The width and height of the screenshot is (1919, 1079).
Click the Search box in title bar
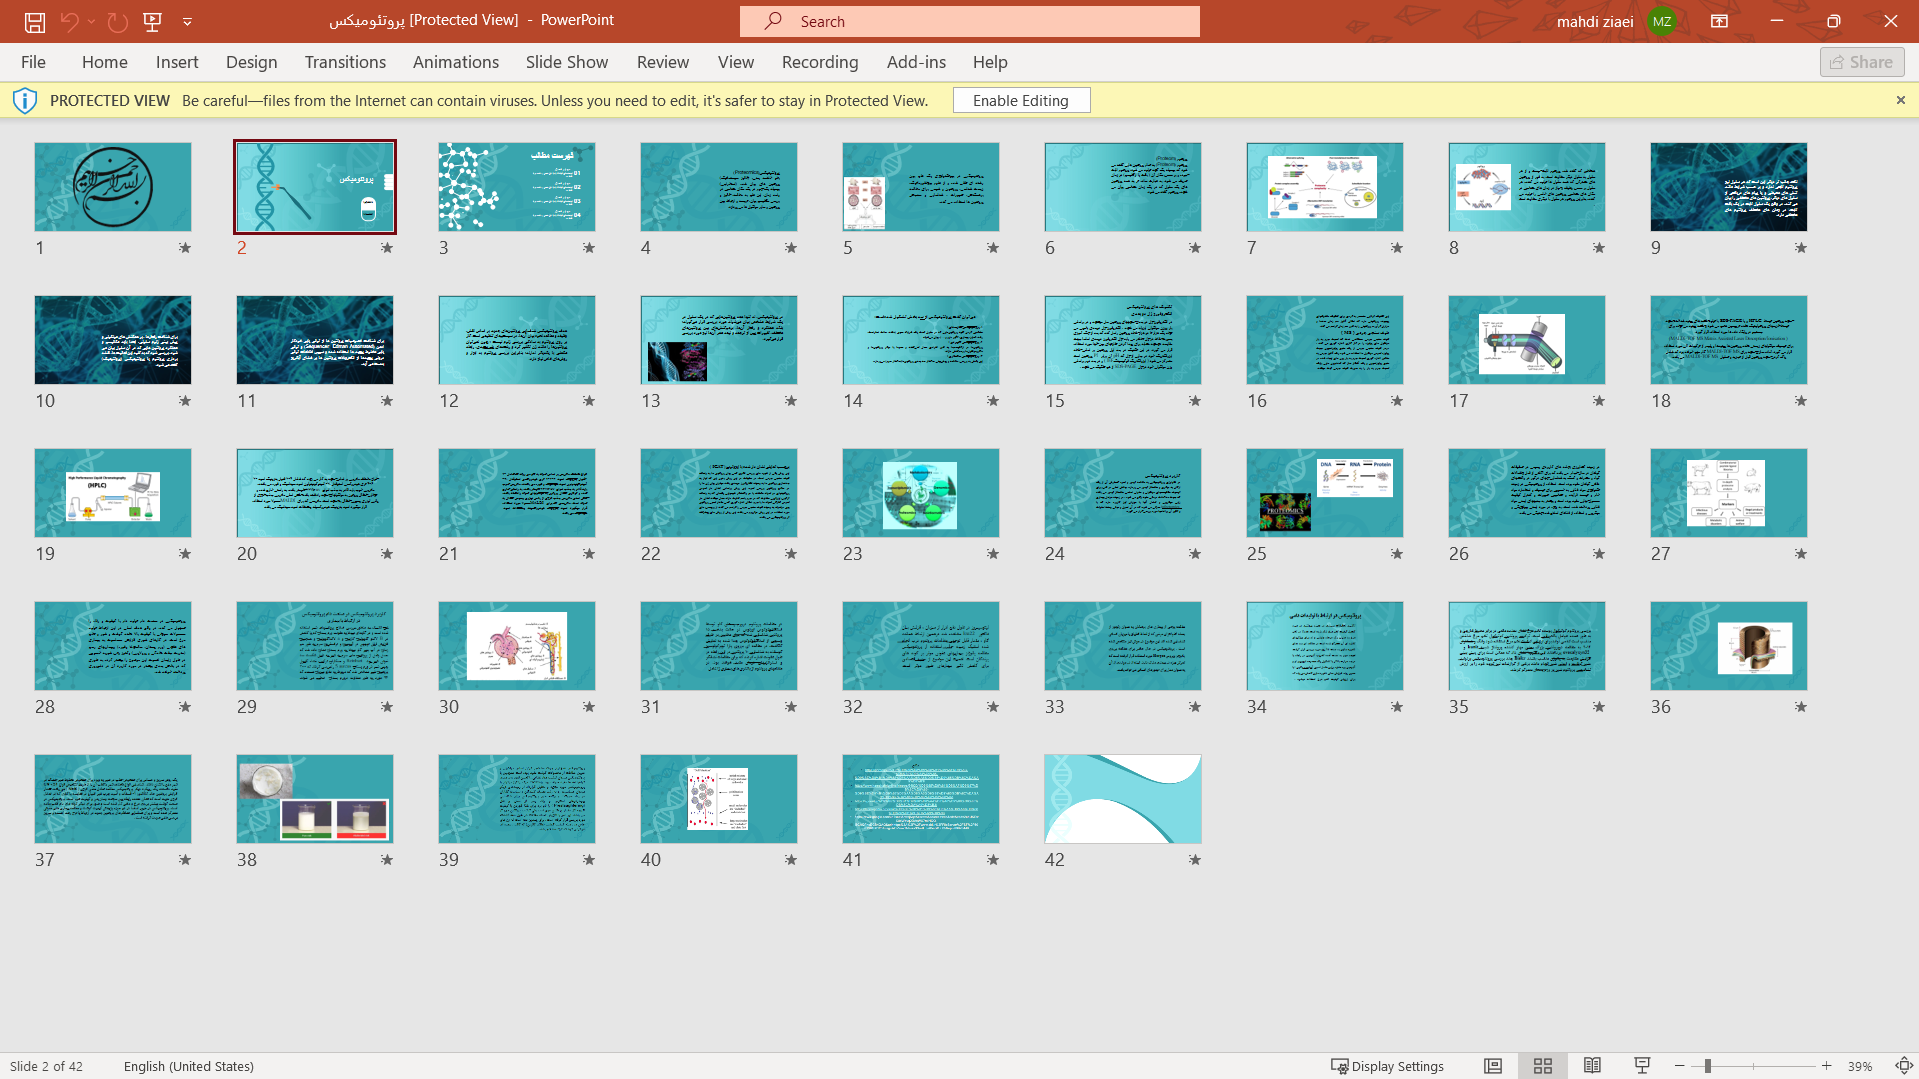click(969, 21)
